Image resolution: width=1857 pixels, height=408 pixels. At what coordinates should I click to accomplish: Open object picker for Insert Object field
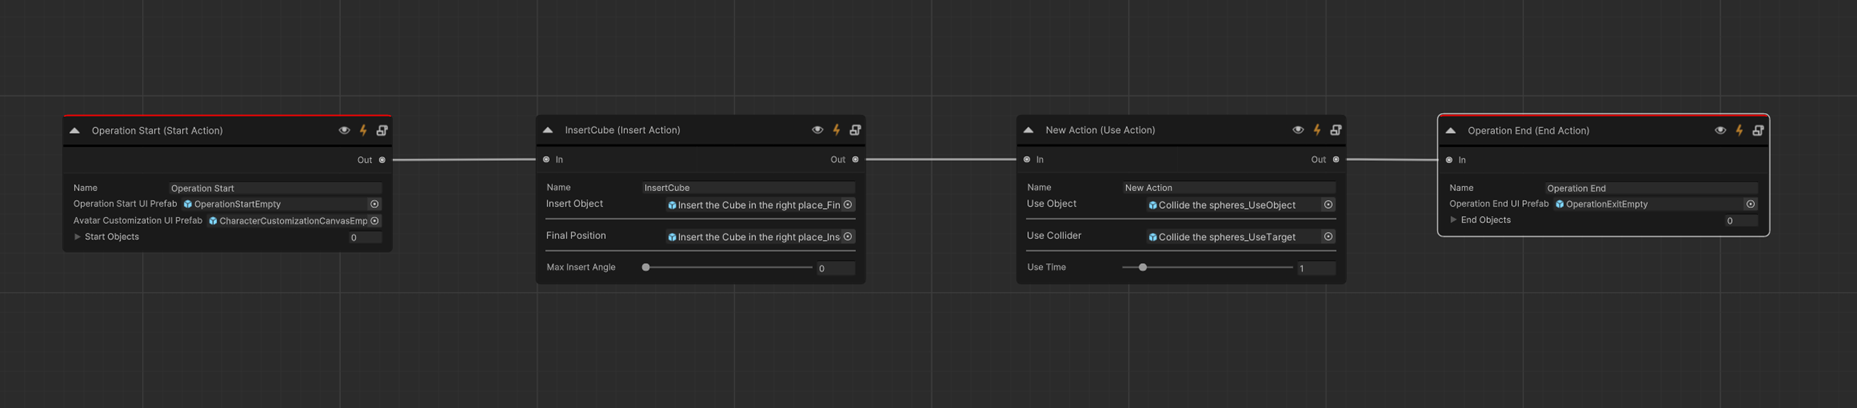pos(848,205)
